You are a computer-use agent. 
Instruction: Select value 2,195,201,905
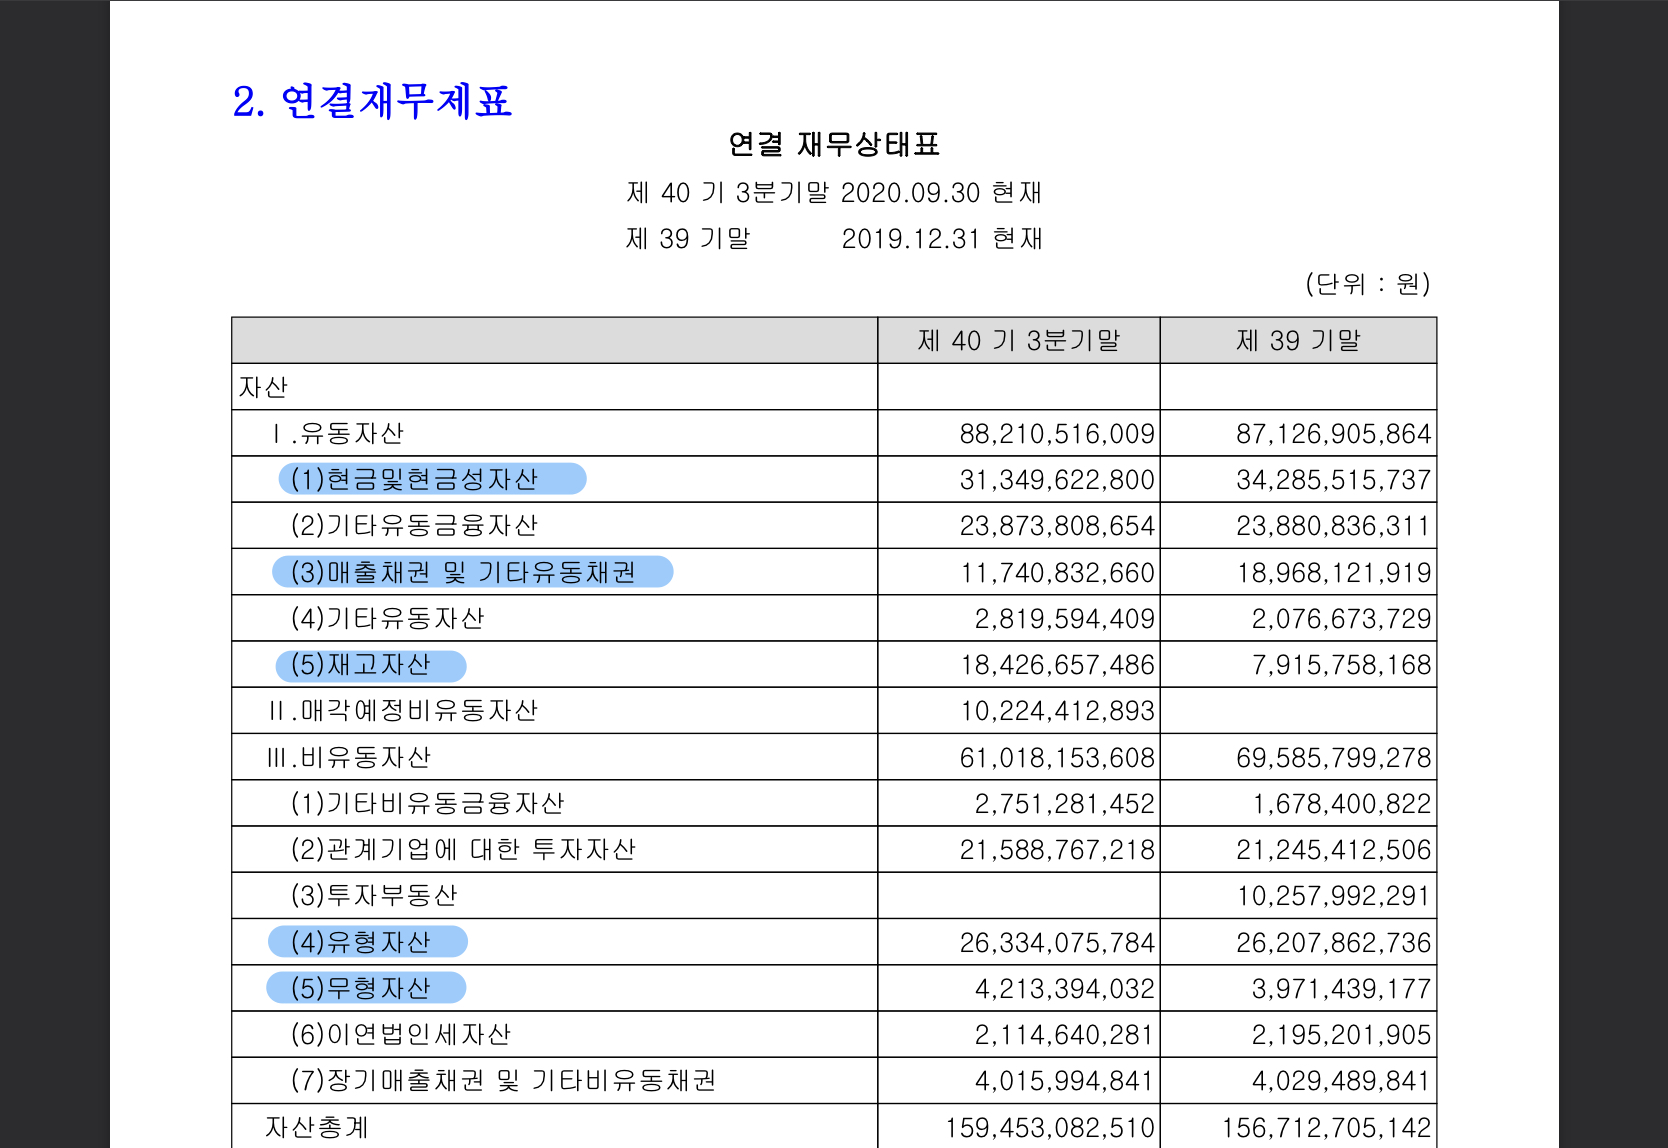click(1342, 1035)
